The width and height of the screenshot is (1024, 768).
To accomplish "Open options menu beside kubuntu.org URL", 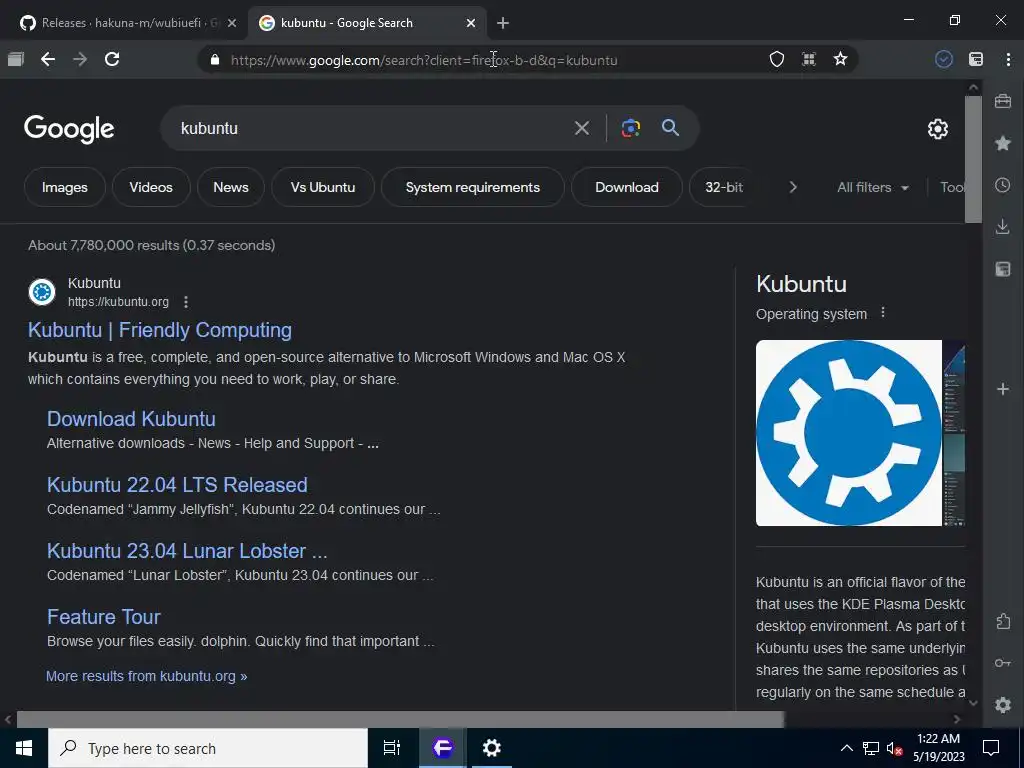I will (186, 302).
